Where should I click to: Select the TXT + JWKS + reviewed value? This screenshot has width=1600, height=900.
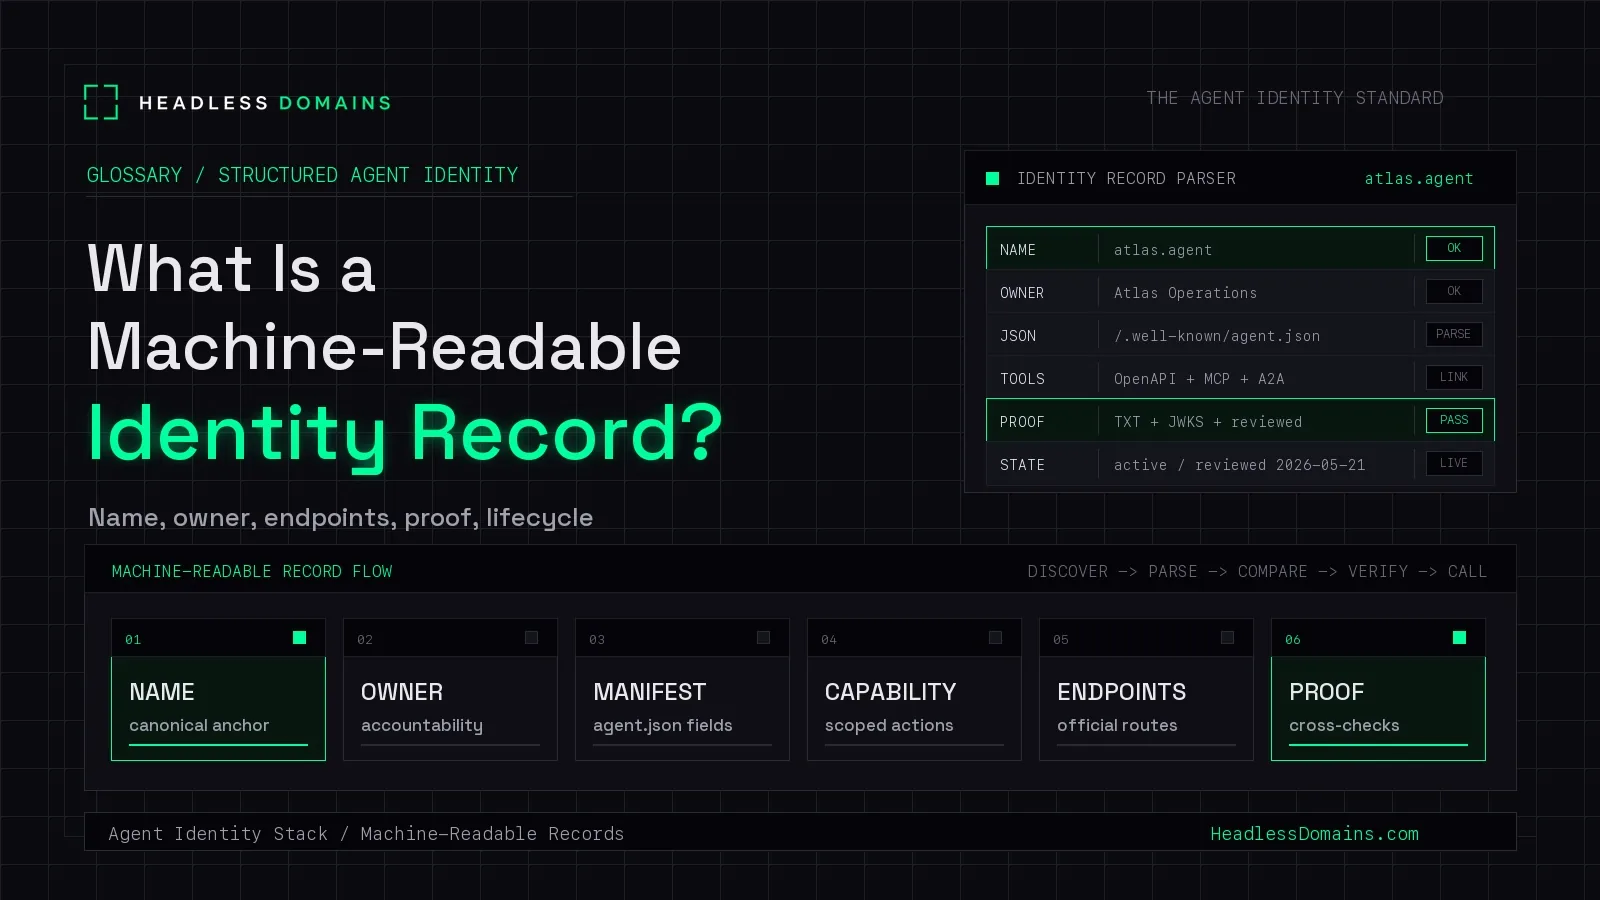(1208, 422)
